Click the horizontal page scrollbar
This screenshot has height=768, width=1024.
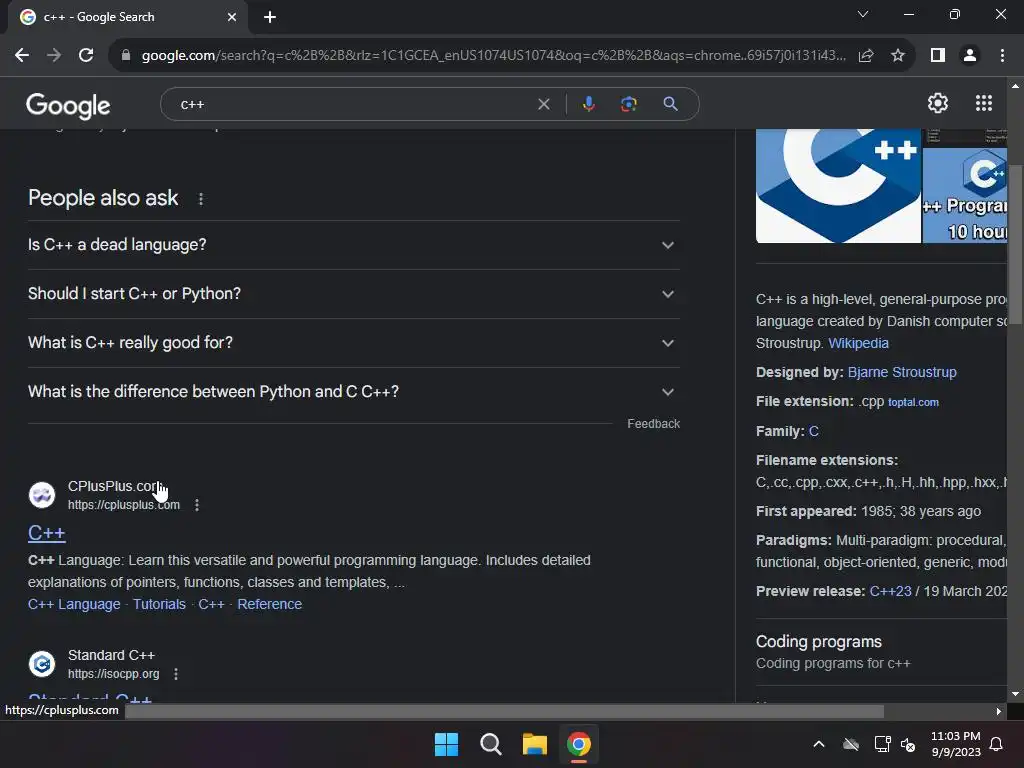click(504, 711)
